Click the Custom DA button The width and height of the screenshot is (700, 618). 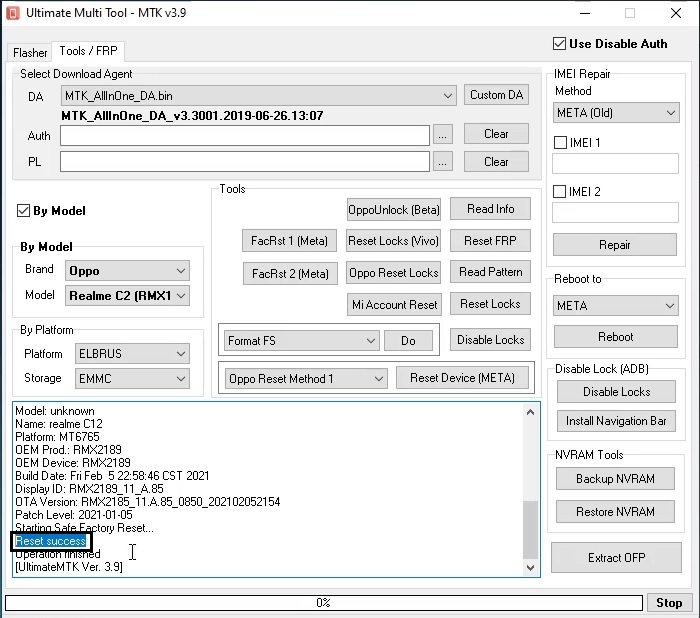[x=496, y=95]
